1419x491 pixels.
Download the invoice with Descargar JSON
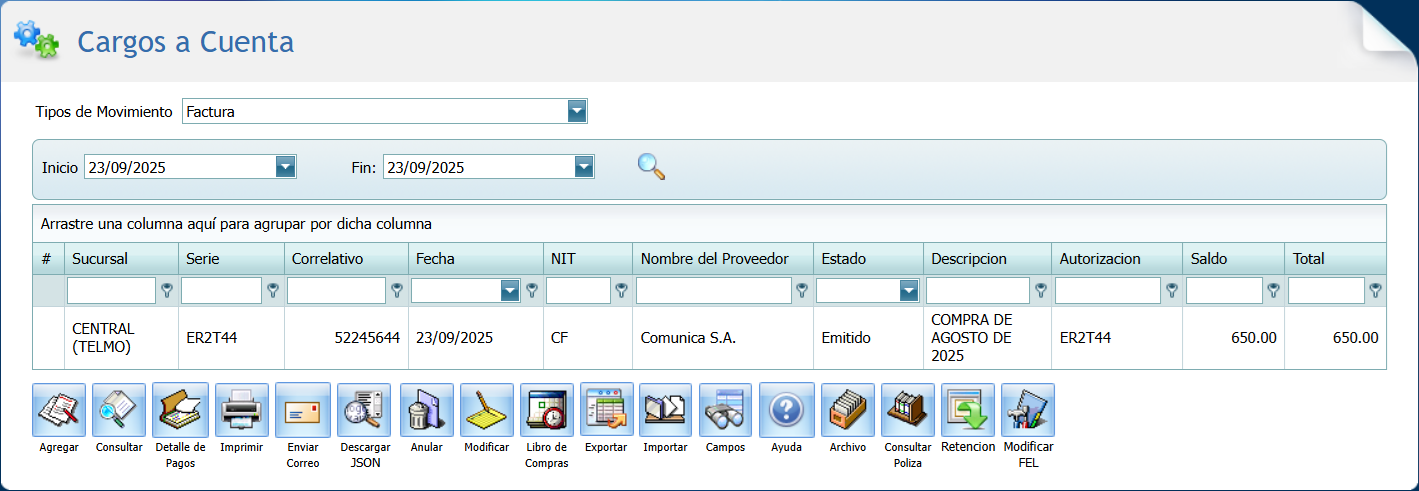pyautogui.click(x=365, y=410)
